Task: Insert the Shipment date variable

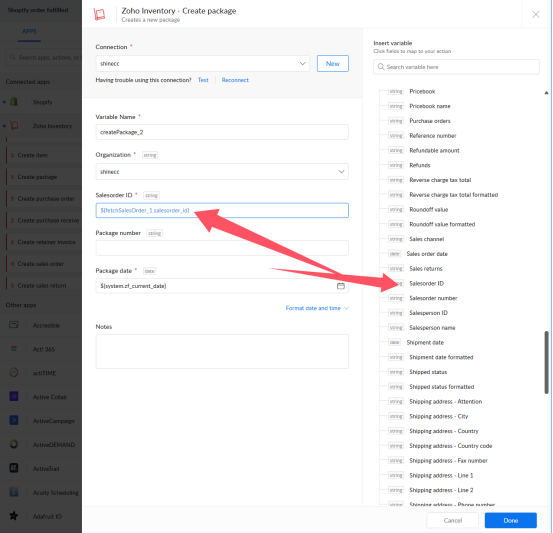Action: (x=425, y=343)
